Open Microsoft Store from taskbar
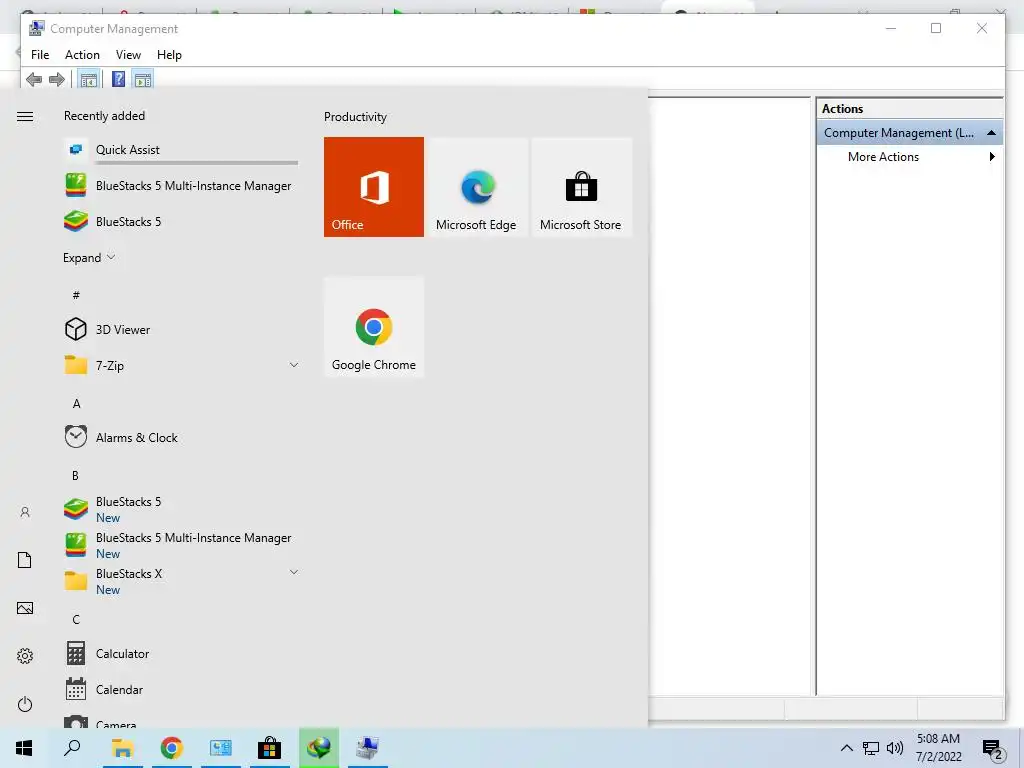The width and height of the screenshot is (1024, 768). 269,748
